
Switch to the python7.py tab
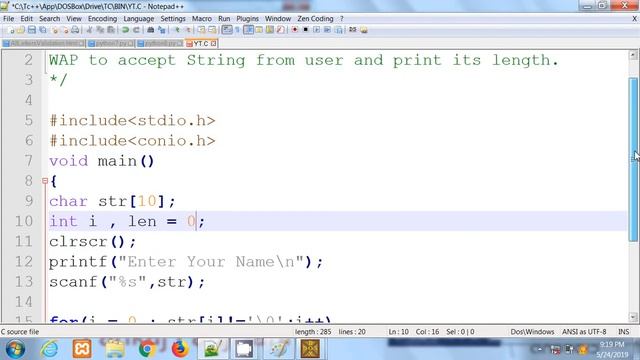(x=111, y=43)
